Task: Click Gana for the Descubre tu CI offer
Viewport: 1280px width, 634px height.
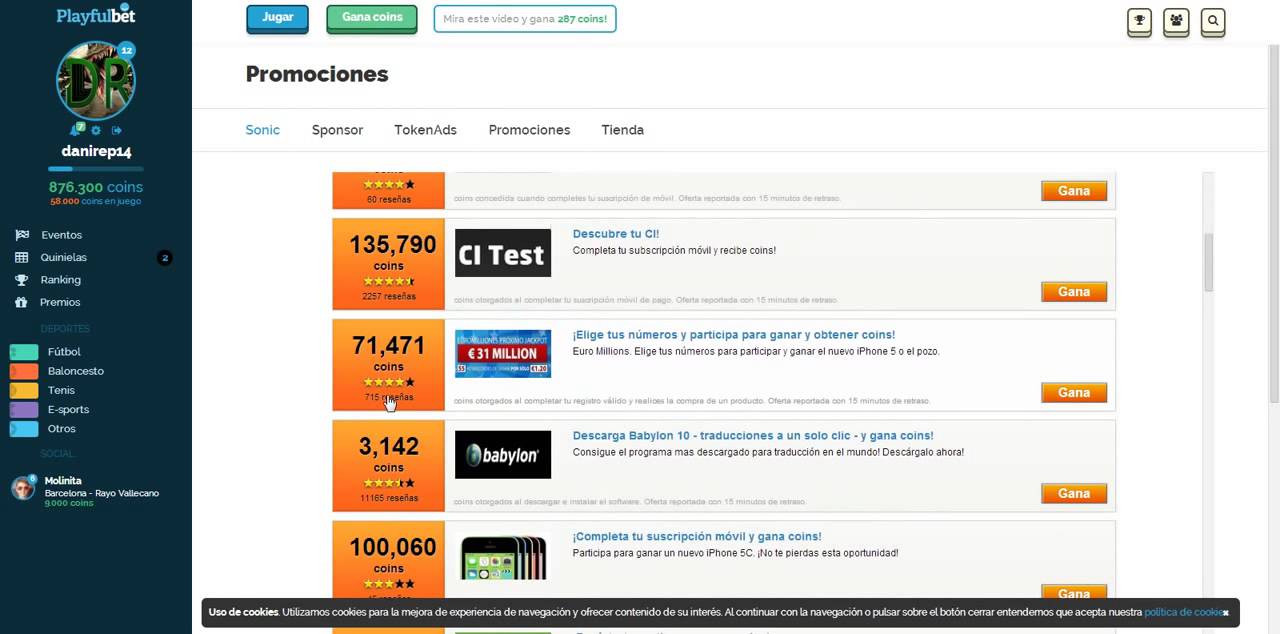Action: coord(1074,292)
